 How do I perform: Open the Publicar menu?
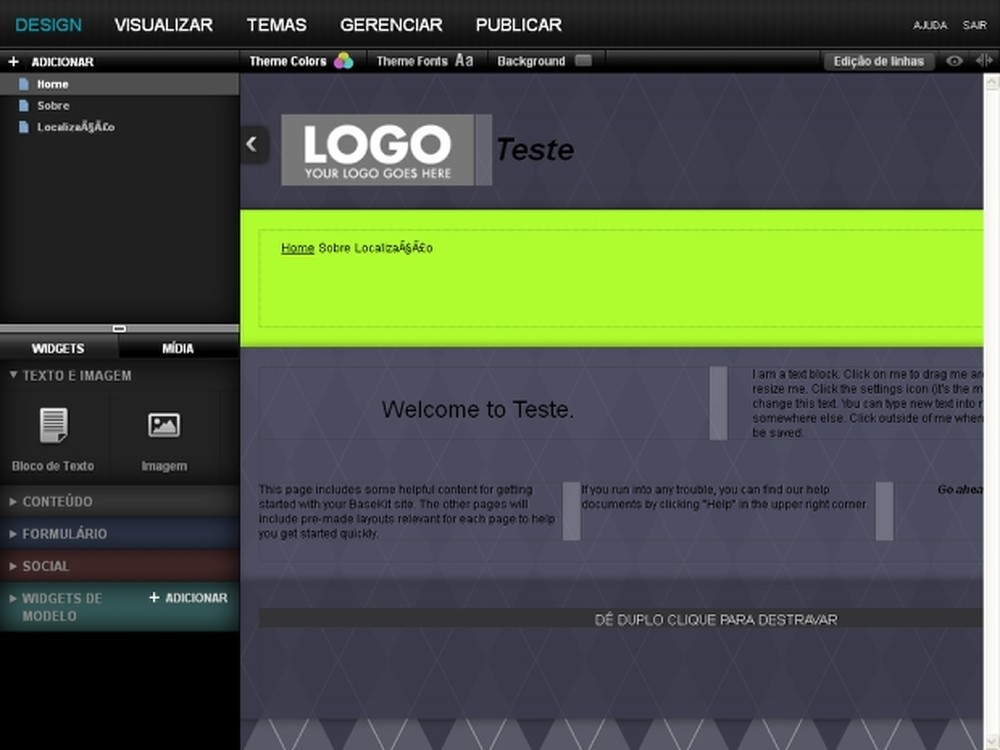pos(518,25)
